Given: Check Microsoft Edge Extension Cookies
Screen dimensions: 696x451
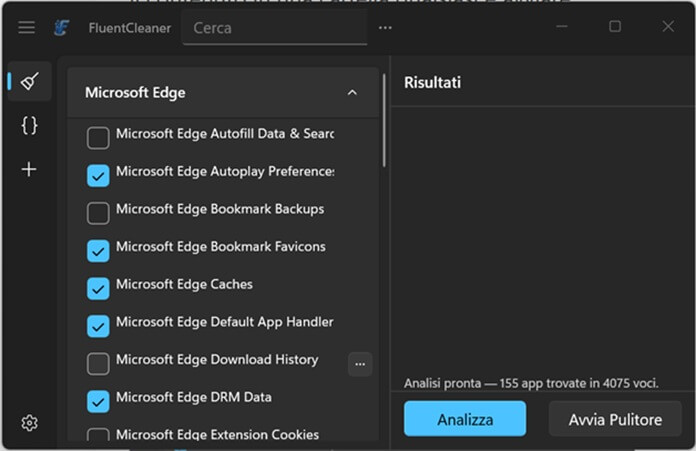Looking at the screenshot, I should (98, 435).
